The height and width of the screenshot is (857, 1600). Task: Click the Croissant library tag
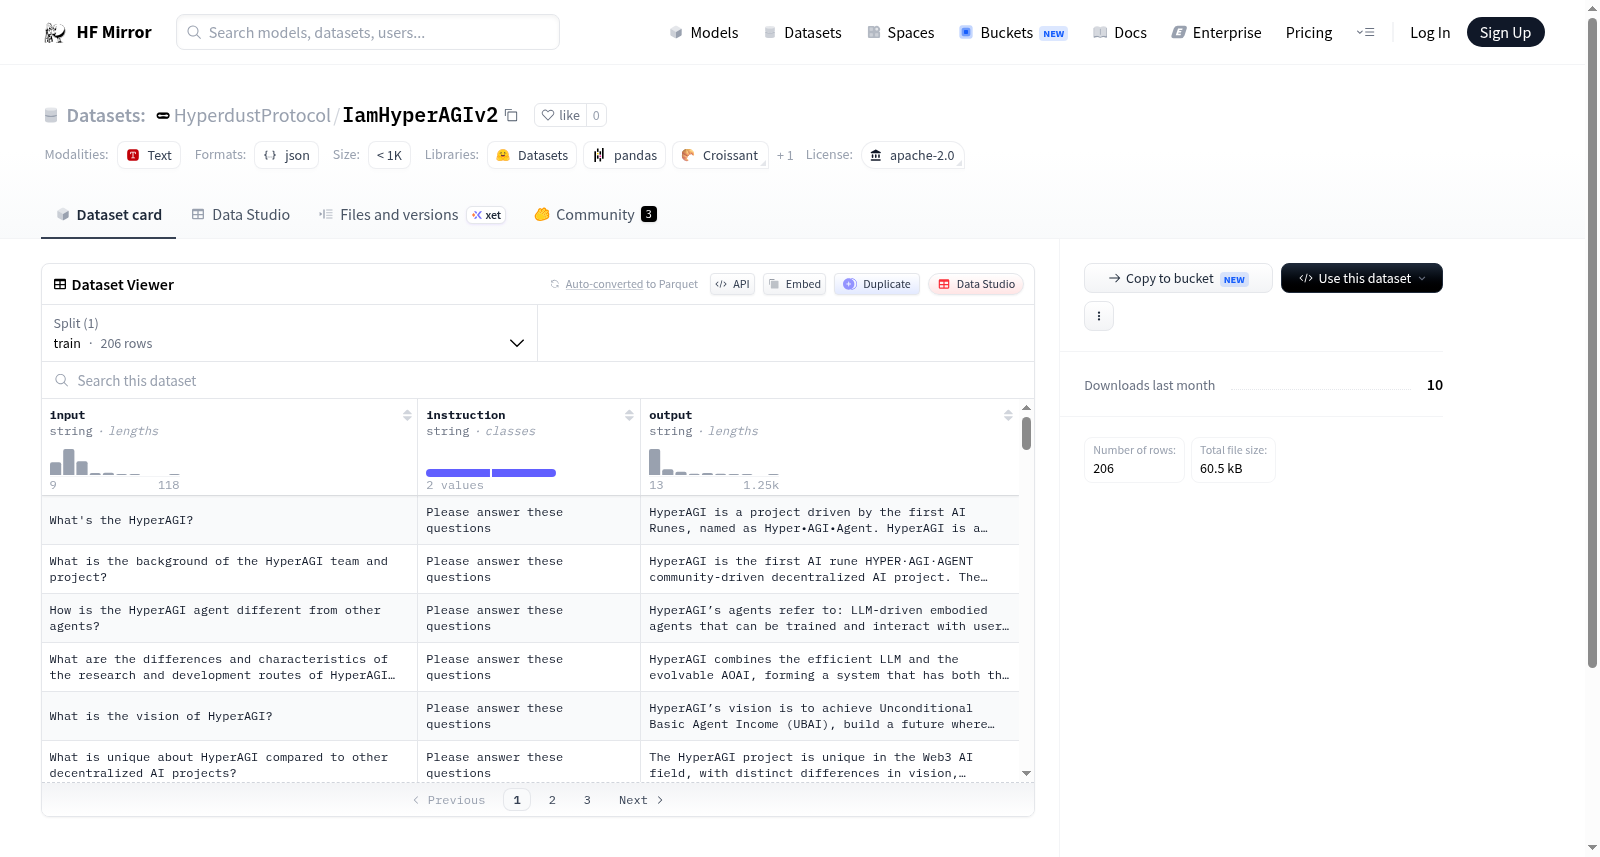[720, 155]
